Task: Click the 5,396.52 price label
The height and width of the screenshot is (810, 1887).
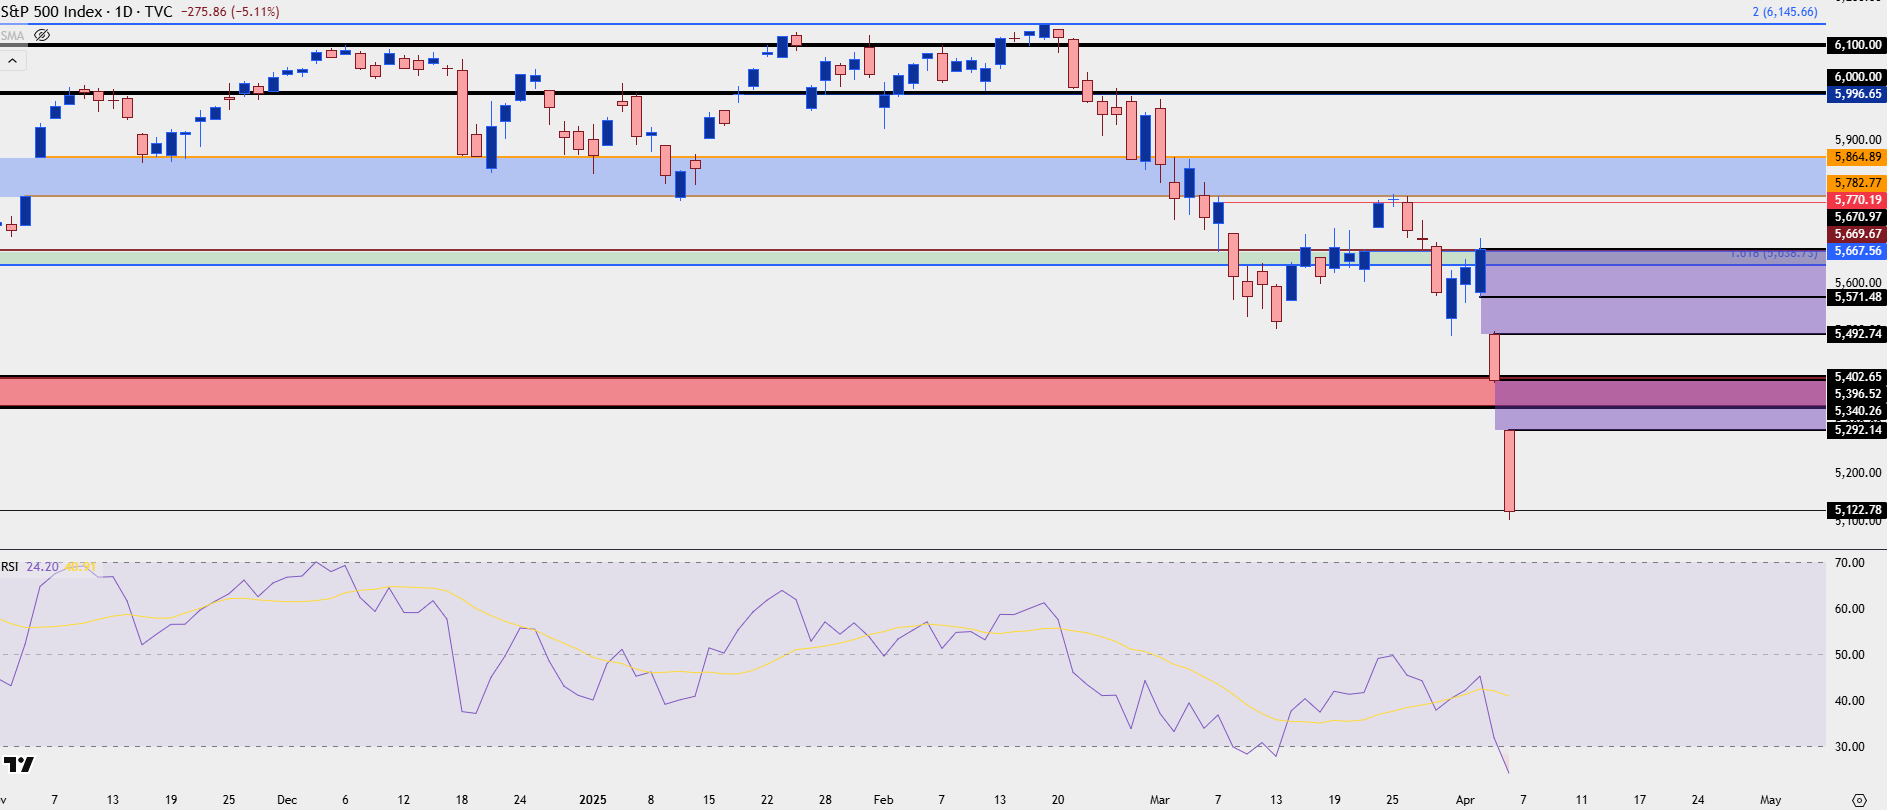Action: click(x=1857, y=394)
